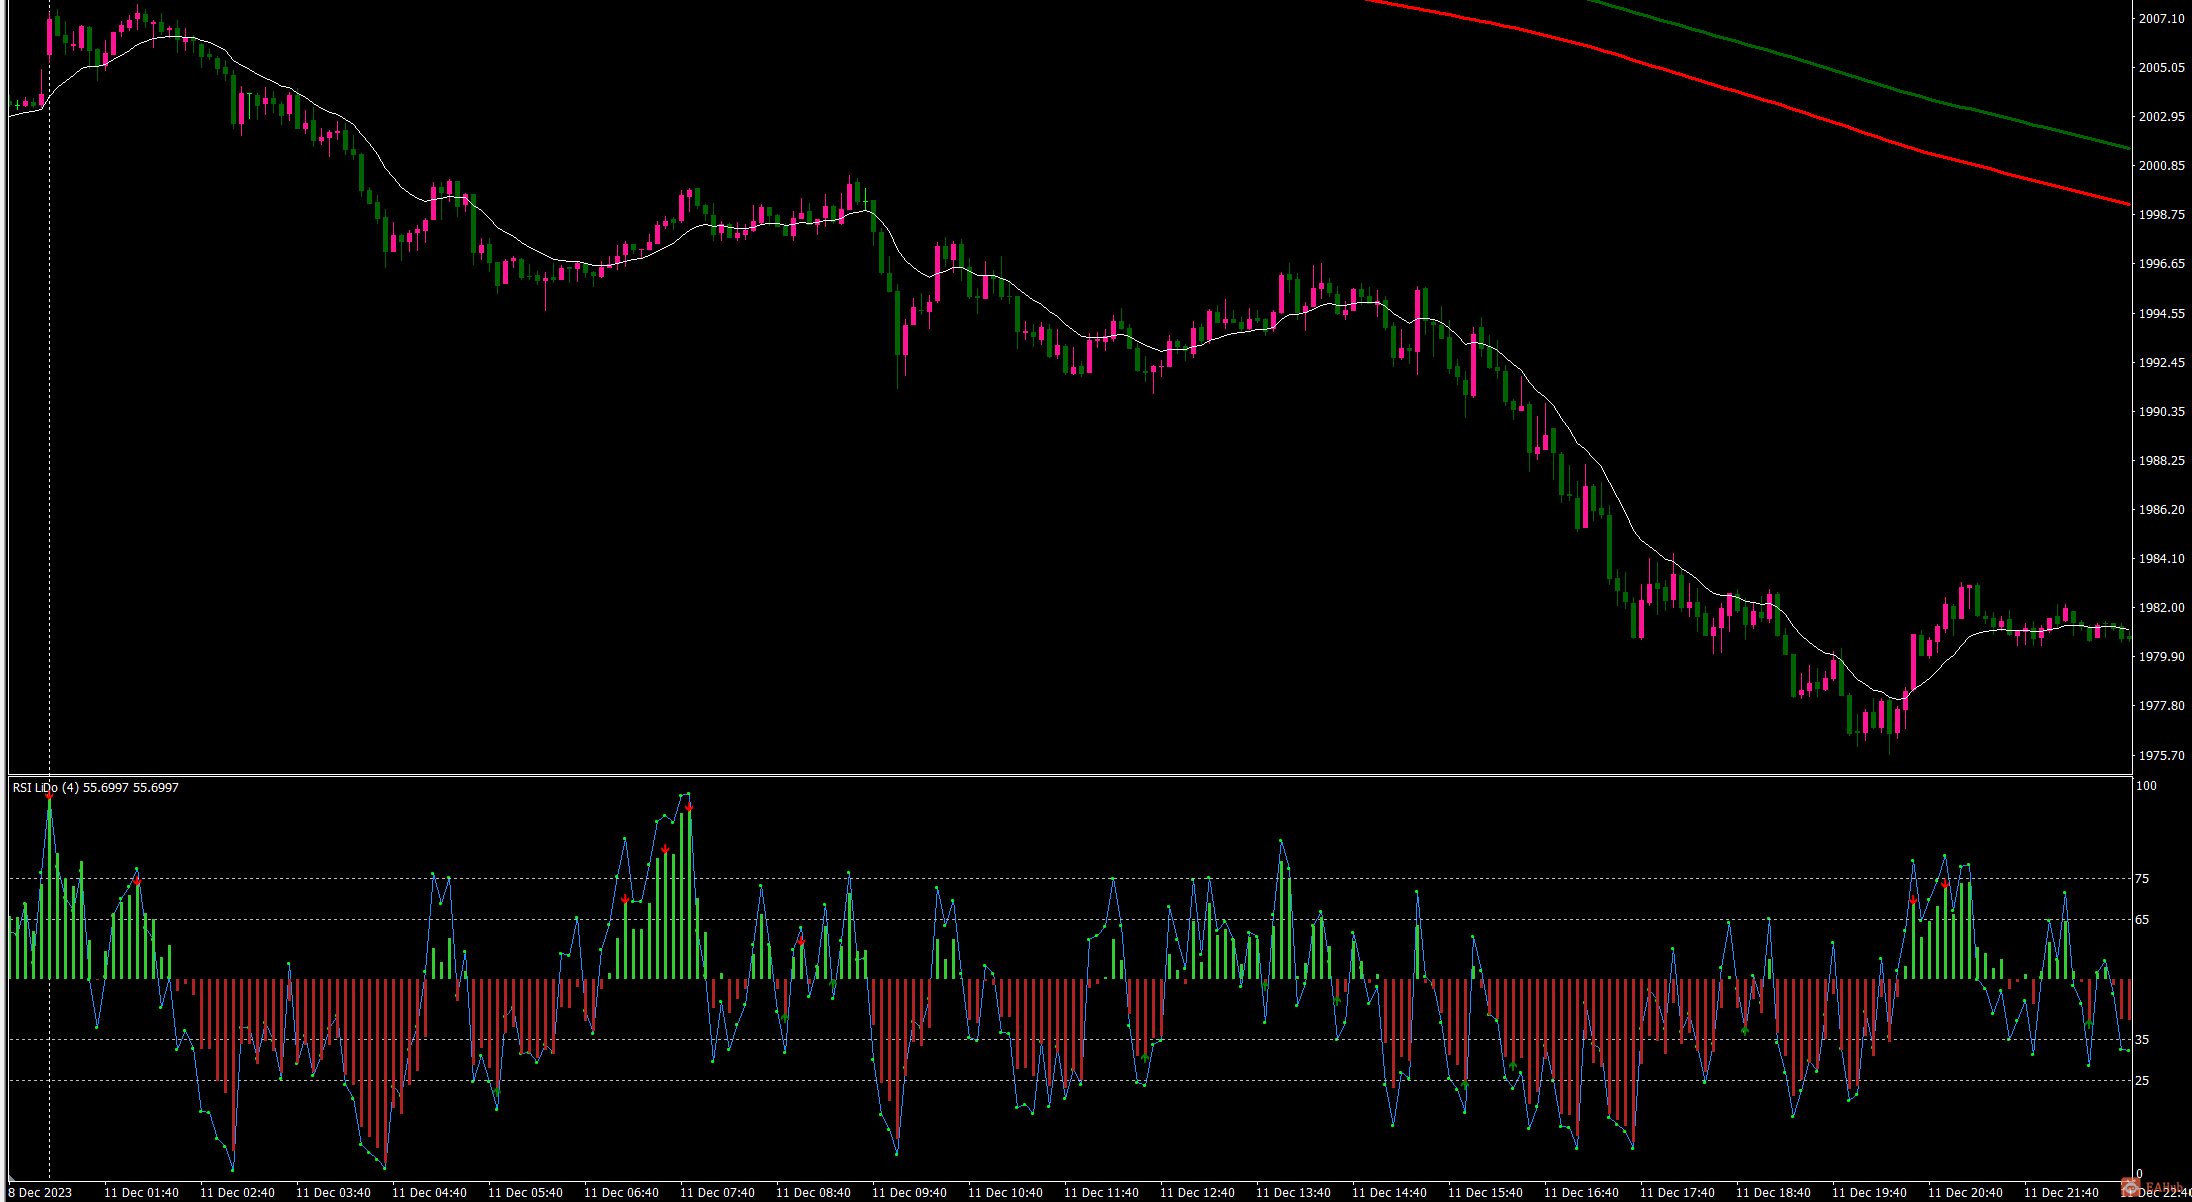Click the red down arrow near 01:40 in the RSI pane
Image resolution: width=2192 pixels, height=1202 pixels.
137,881
